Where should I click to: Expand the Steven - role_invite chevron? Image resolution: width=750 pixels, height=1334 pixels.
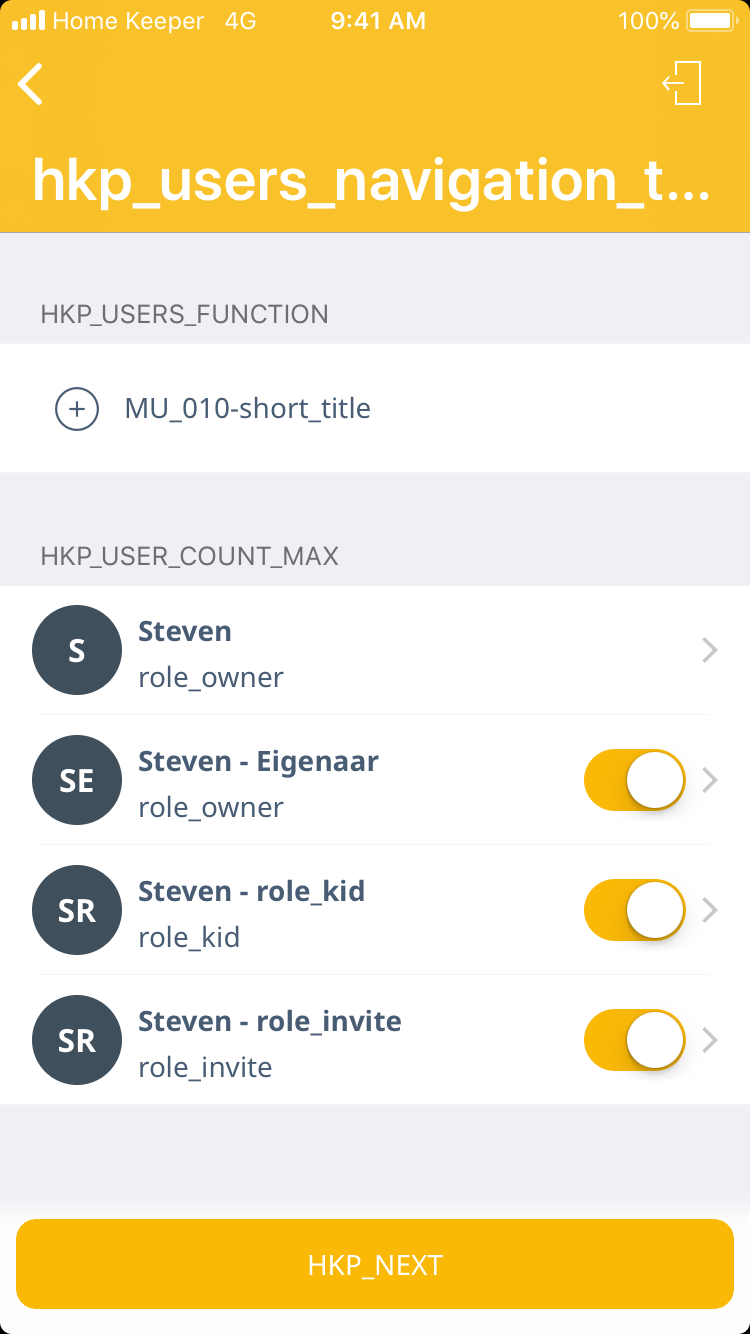(710, 1040)
